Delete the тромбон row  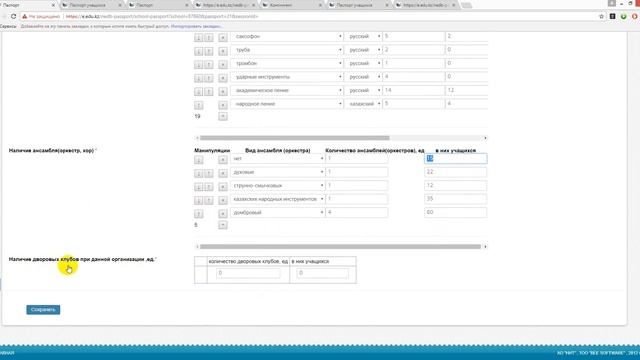tap(222, 64)
